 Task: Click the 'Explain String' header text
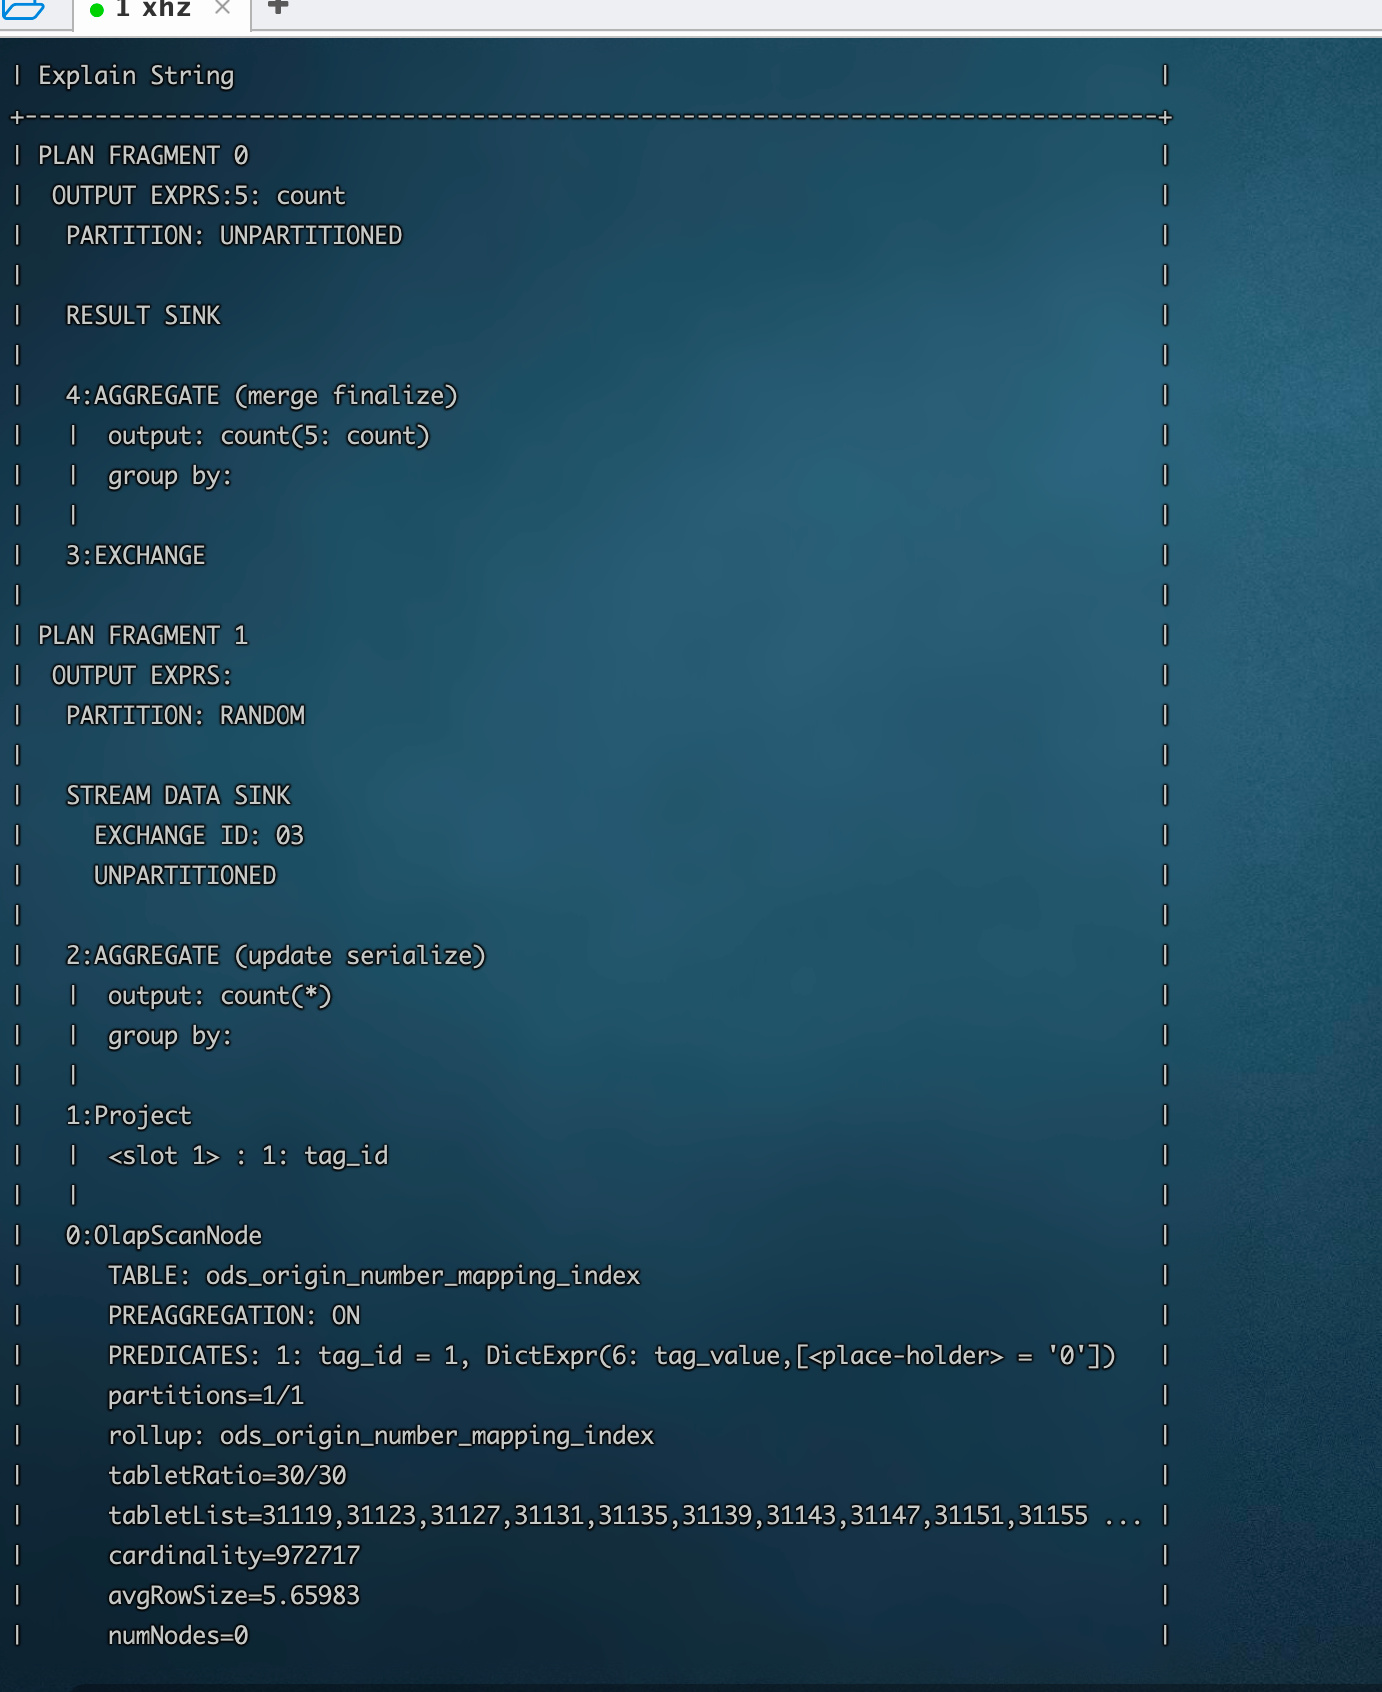[136, 76]
